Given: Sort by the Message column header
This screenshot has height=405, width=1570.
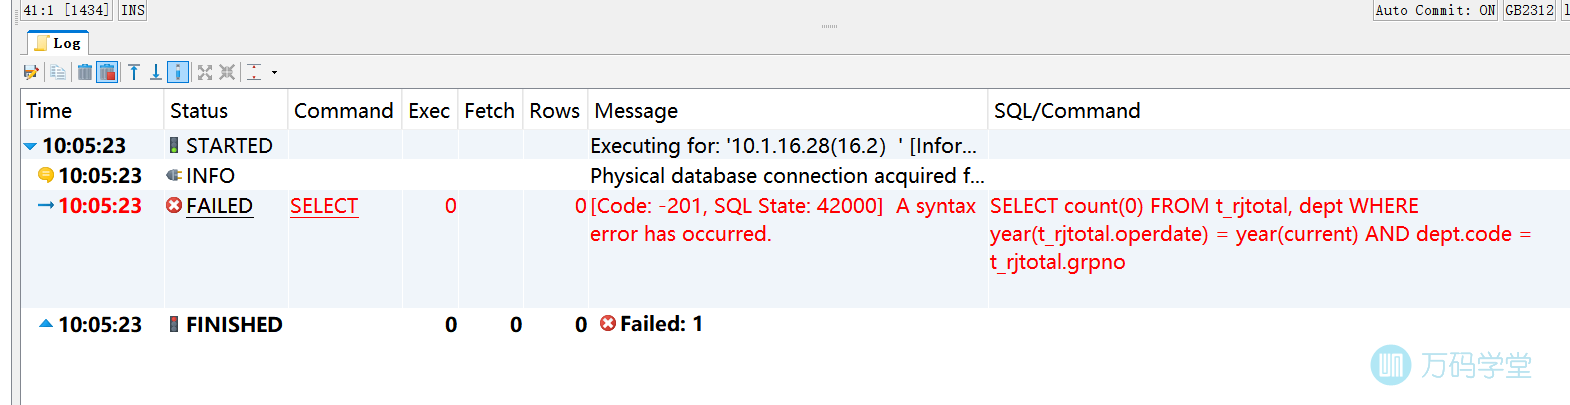Looking at the screenshot, I should (x=636, y=111).
